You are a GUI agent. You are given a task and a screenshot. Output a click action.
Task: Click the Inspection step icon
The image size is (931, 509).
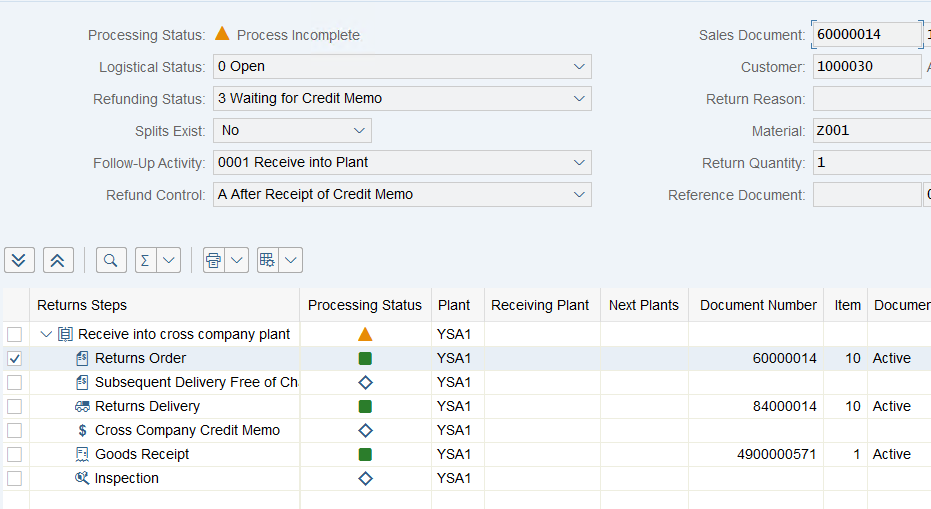click(x=82, y=478)
